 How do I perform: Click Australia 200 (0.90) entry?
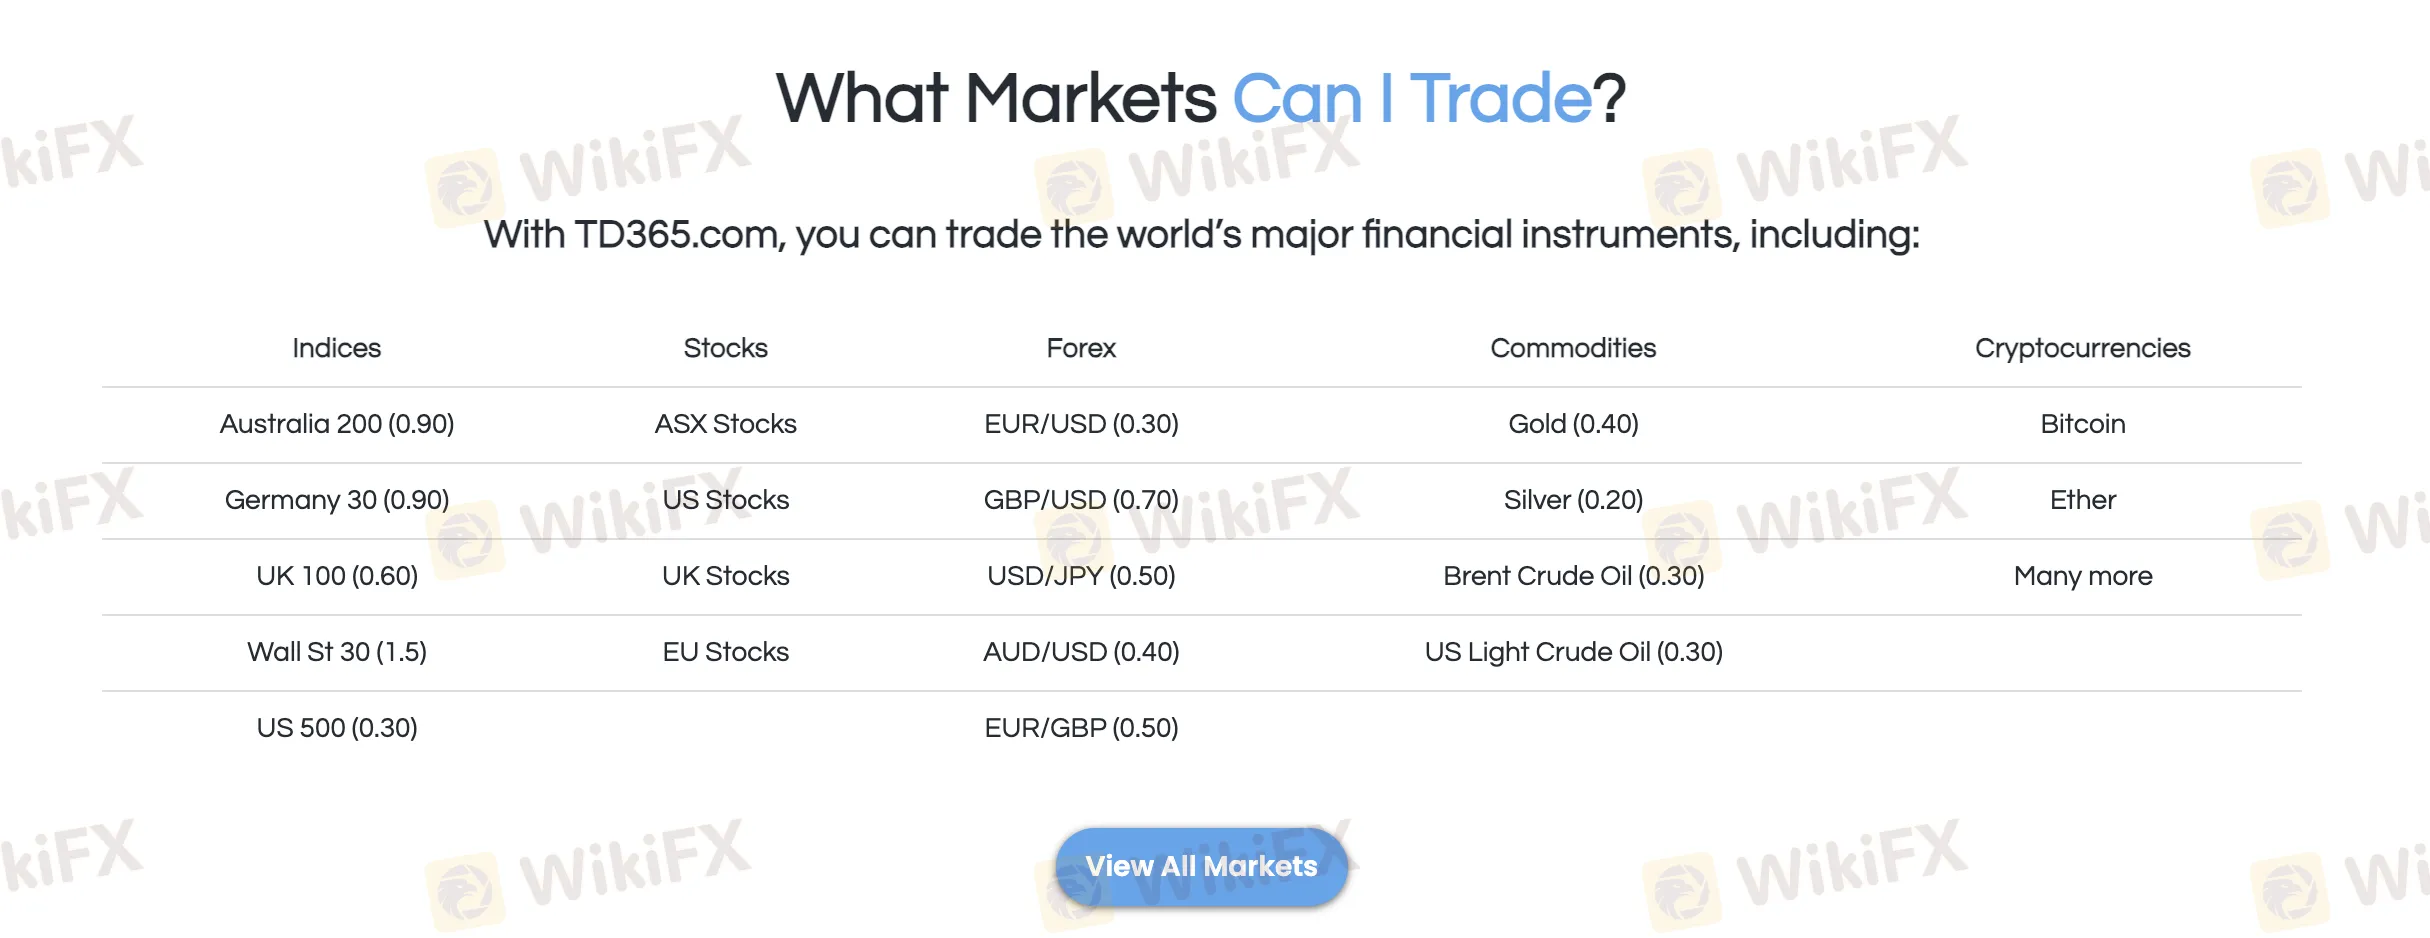336,424
